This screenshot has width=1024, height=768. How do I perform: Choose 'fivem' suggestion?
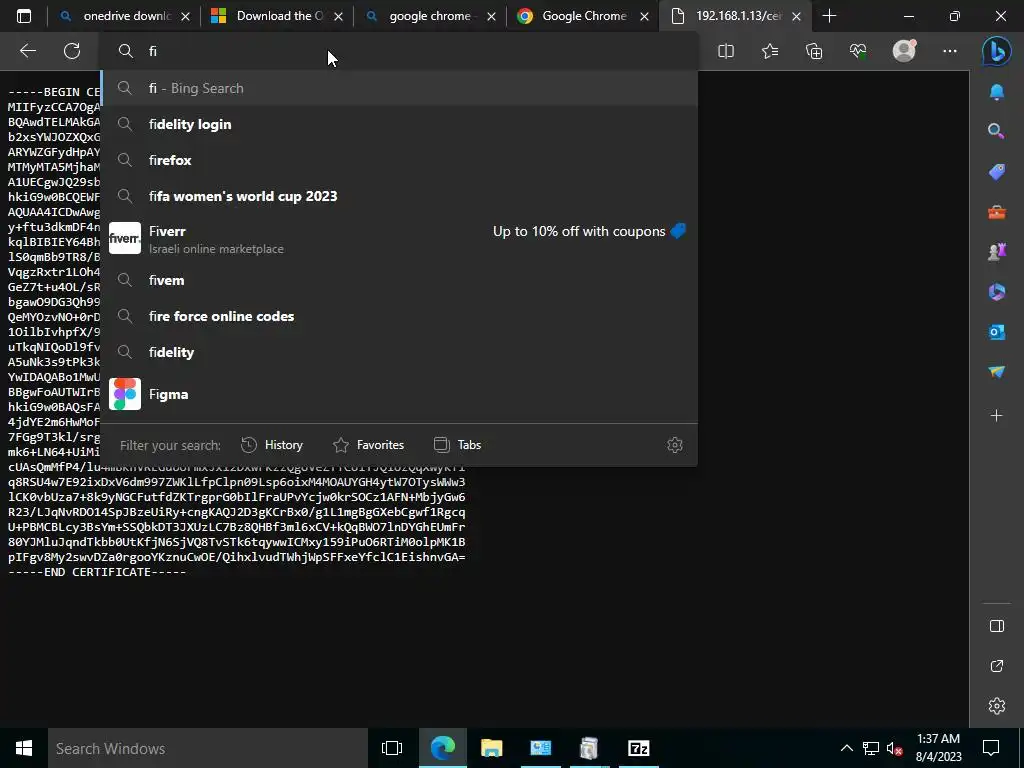point(400,280)
